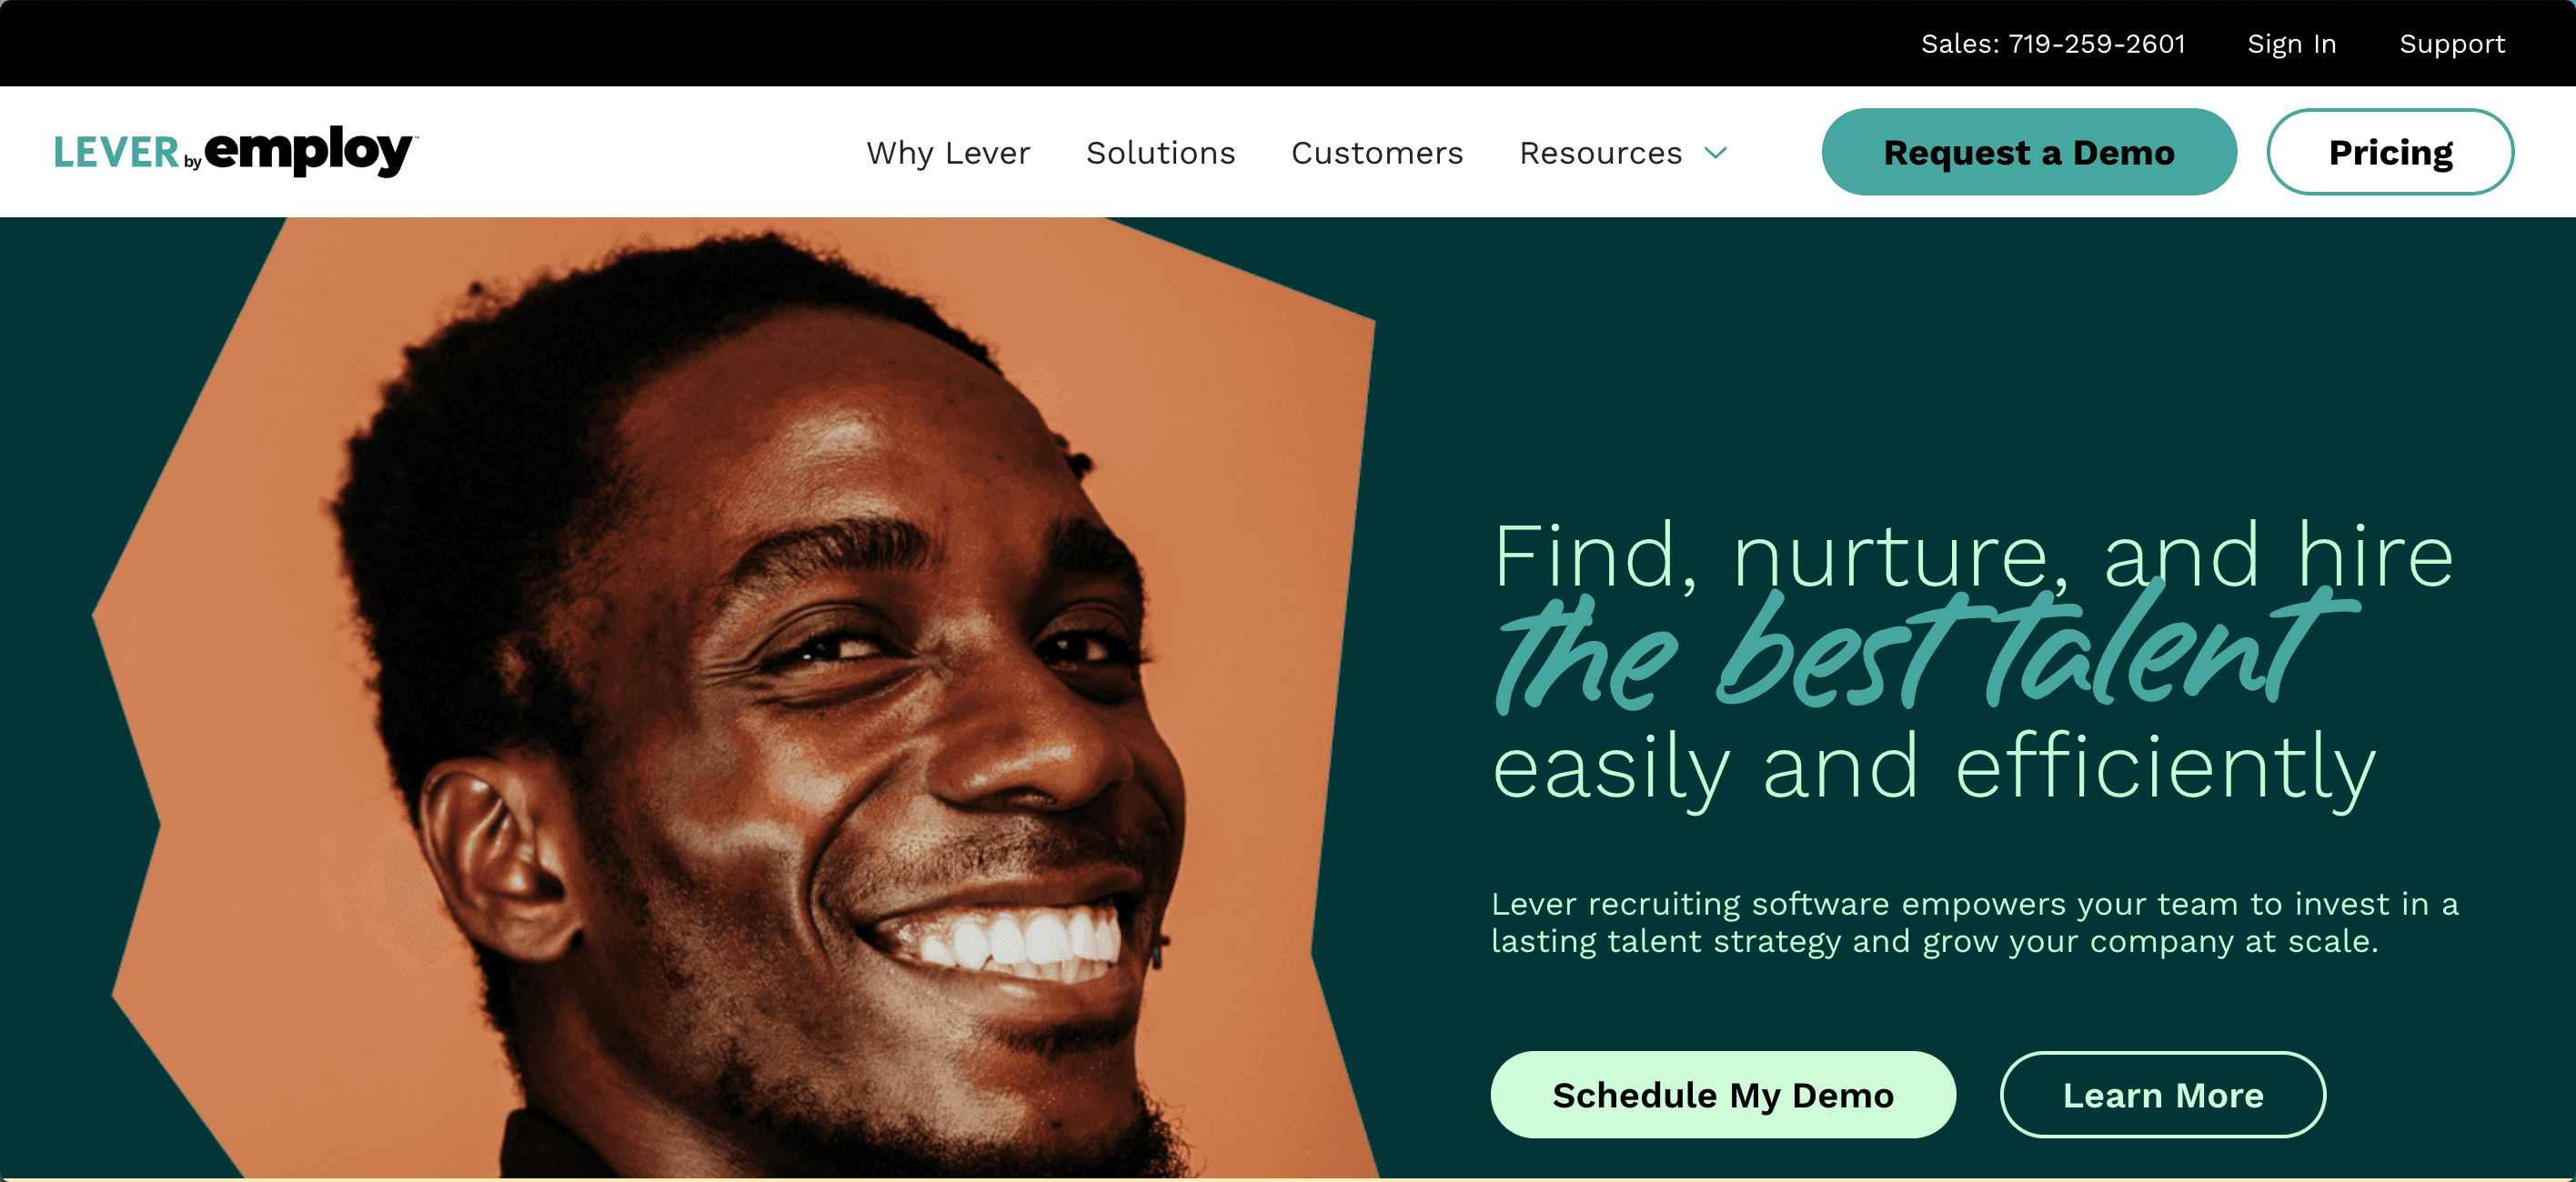Open the Why Lever menu item

point(948,153)
